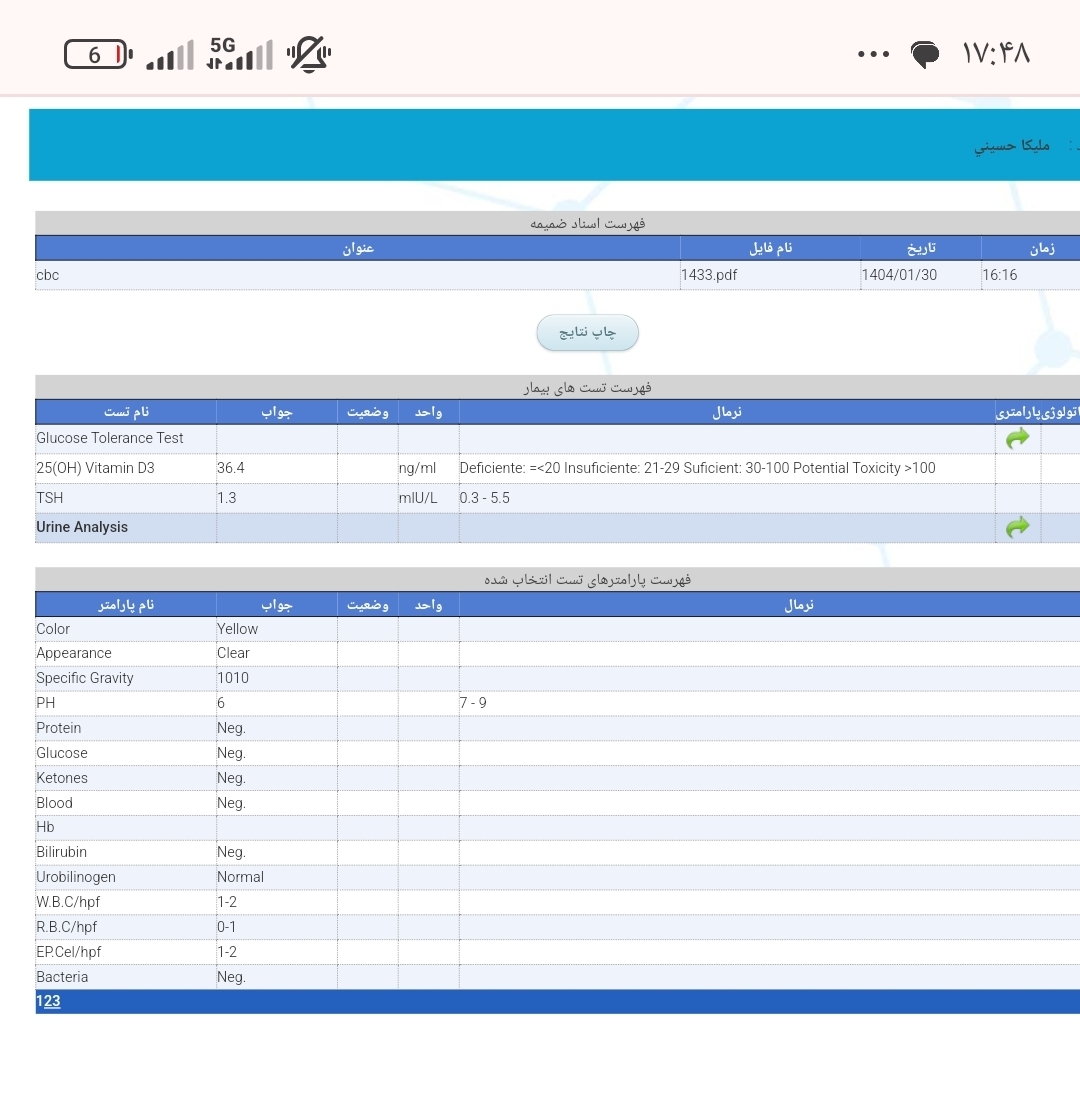Open Urine Analysis parameters green arrow
The width and height of the screenshot is (1080, 1104).
point(1017,527)
